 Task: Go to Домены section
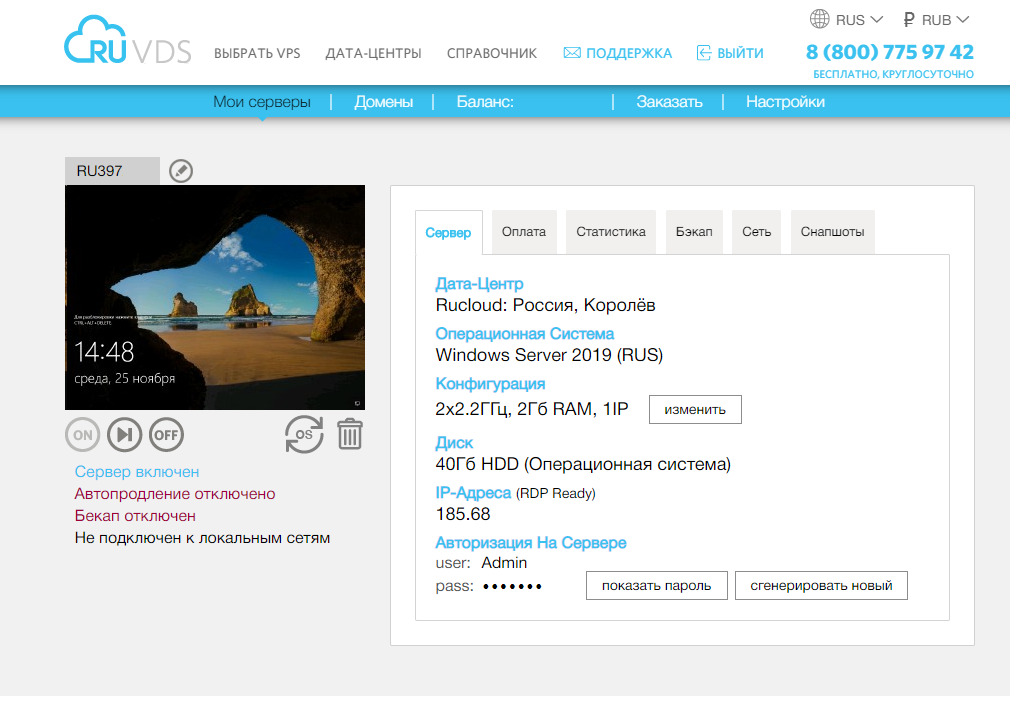383,102
